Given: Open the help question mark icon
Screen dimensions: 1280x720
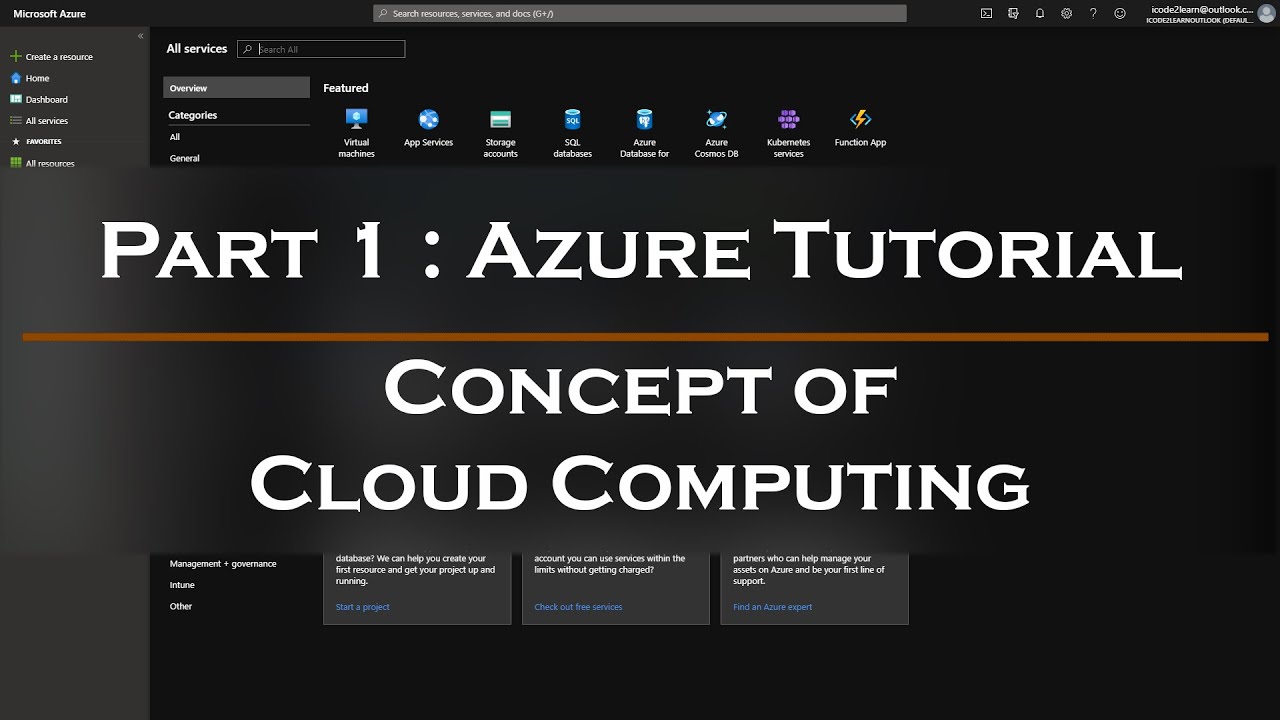Looking at the screenshot, I should [1093, 13].
